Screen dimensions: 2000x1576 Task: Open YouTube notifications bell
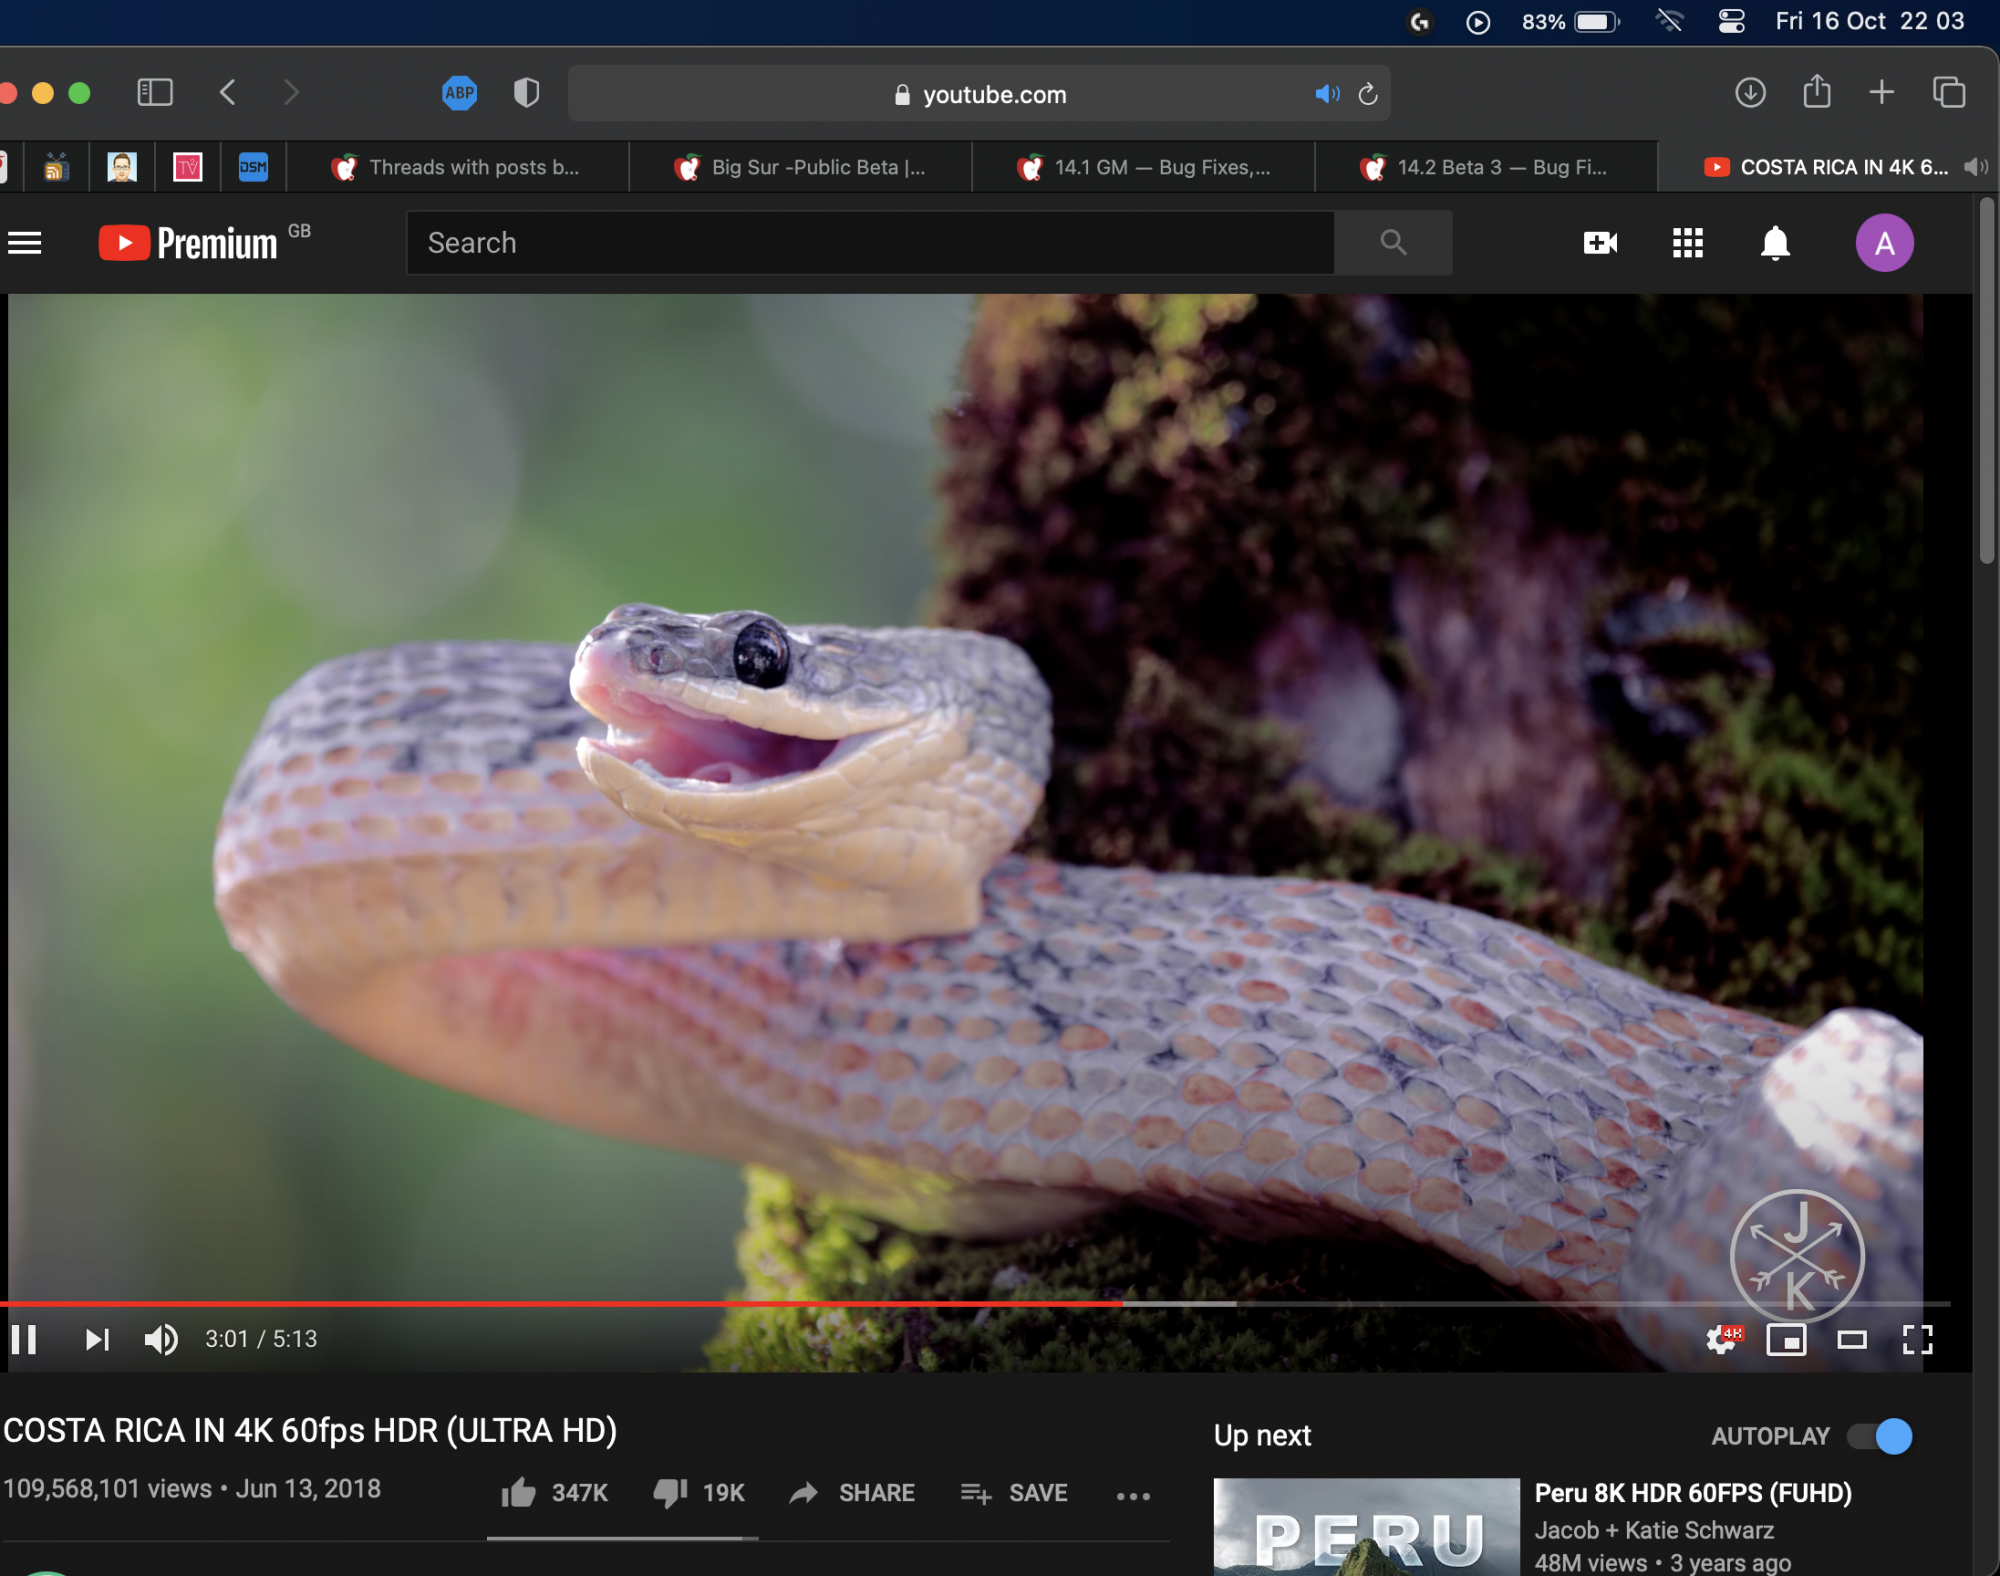[x=1775, y=243]
